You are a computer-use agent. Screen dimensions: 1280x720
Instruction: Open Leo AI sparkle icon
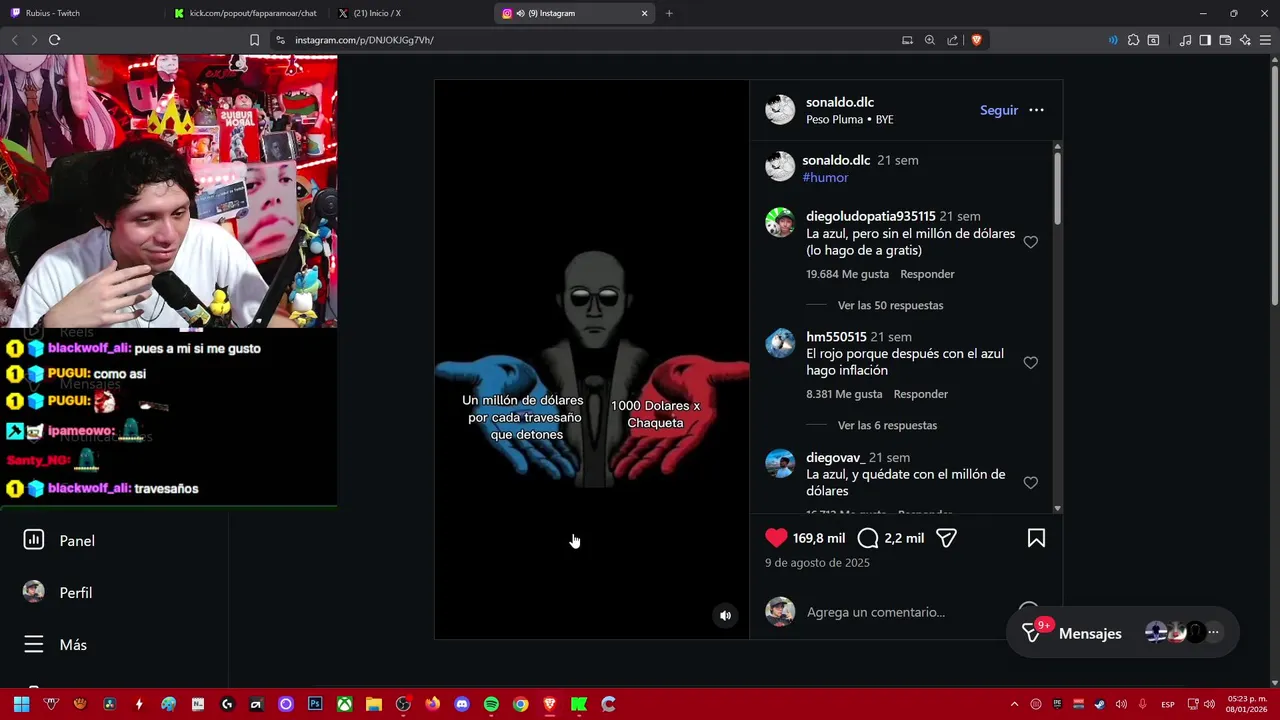[x=1245, y=40]
